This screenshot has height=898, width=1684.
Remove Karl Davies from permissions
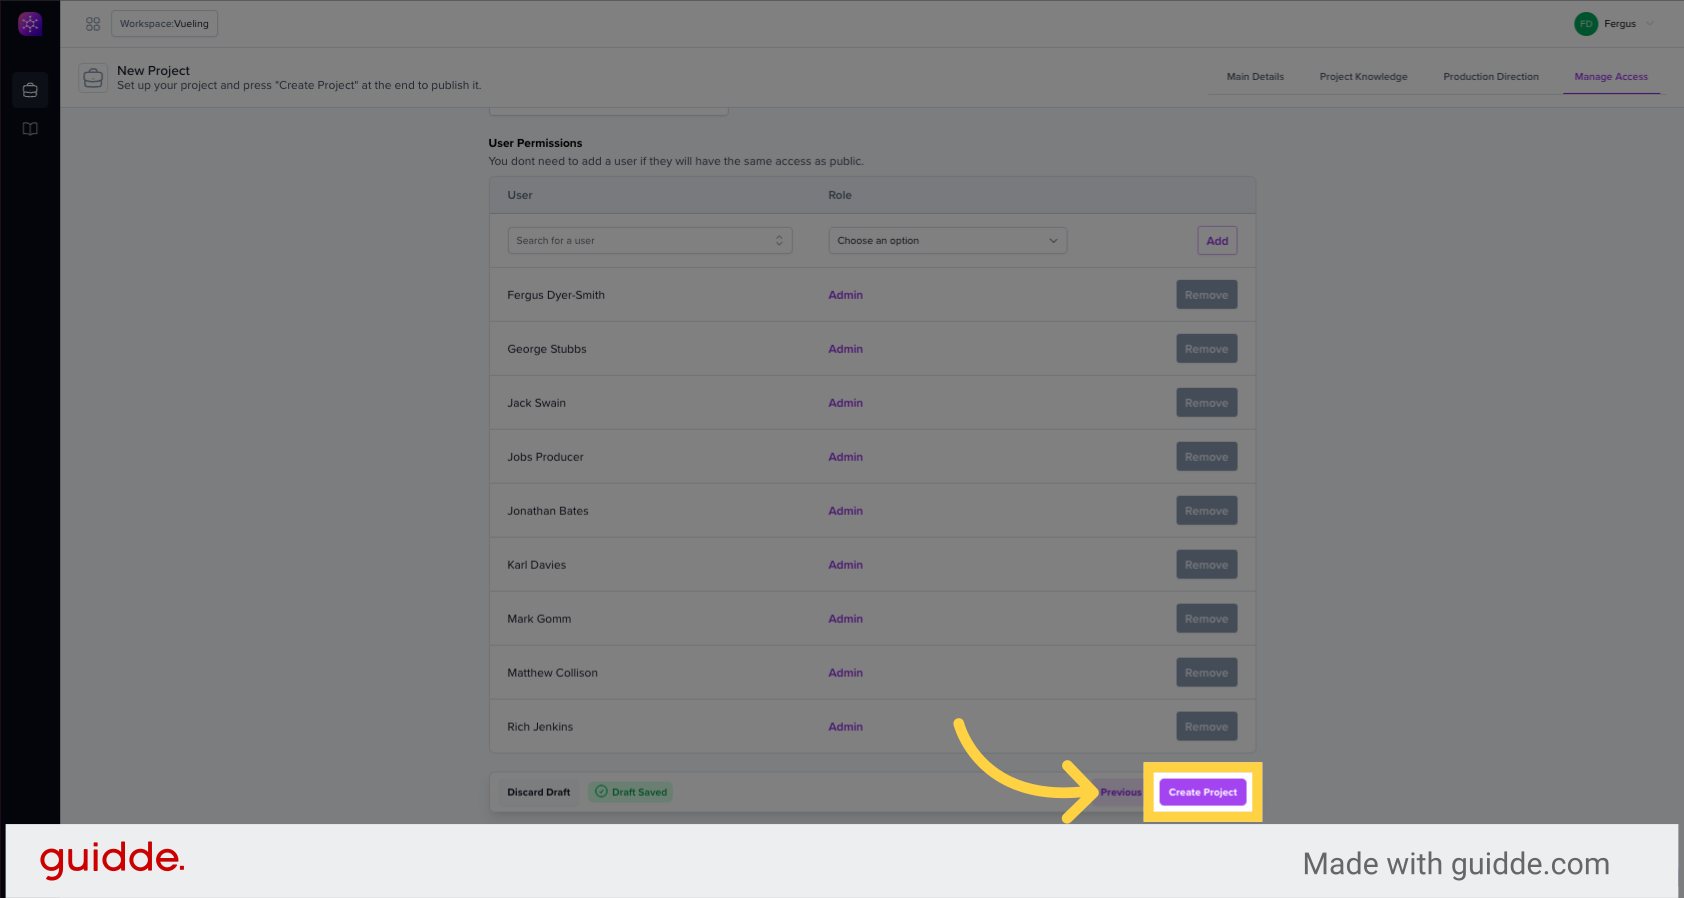pyautogui.click(x=1206, y=565)
